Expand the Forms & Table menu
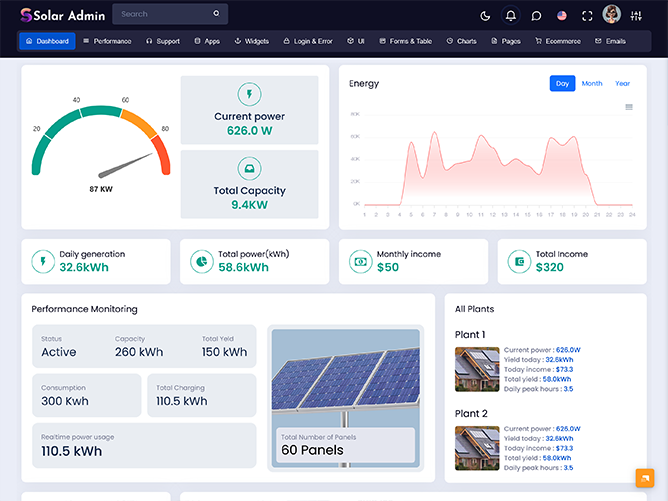668x501 pixels. pos(405,41)
